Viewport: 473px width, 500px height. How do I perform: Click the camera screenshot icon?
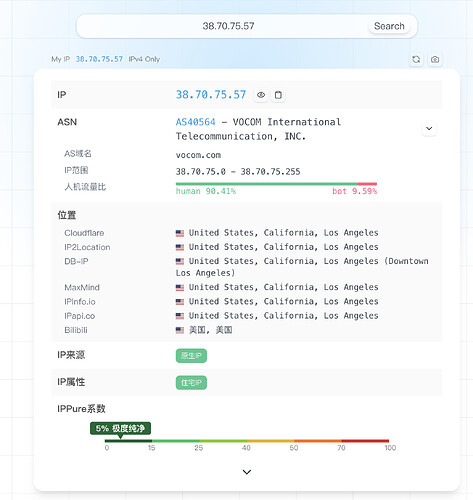tap(435, 59)
